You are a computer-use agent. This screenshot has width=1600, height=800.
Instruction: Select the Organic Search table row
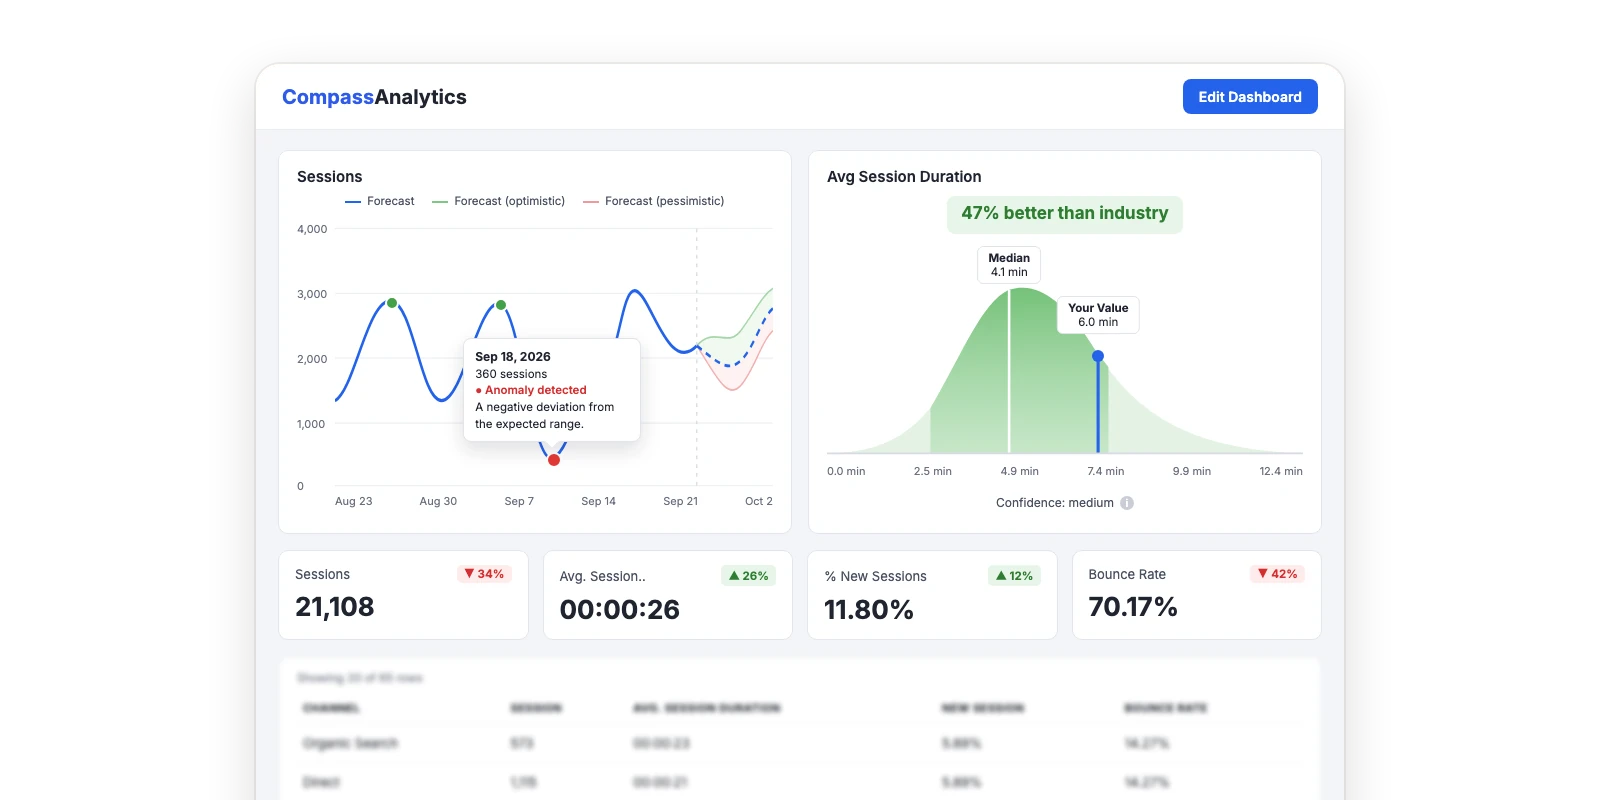pyautogui.click(x=800, y=743)
